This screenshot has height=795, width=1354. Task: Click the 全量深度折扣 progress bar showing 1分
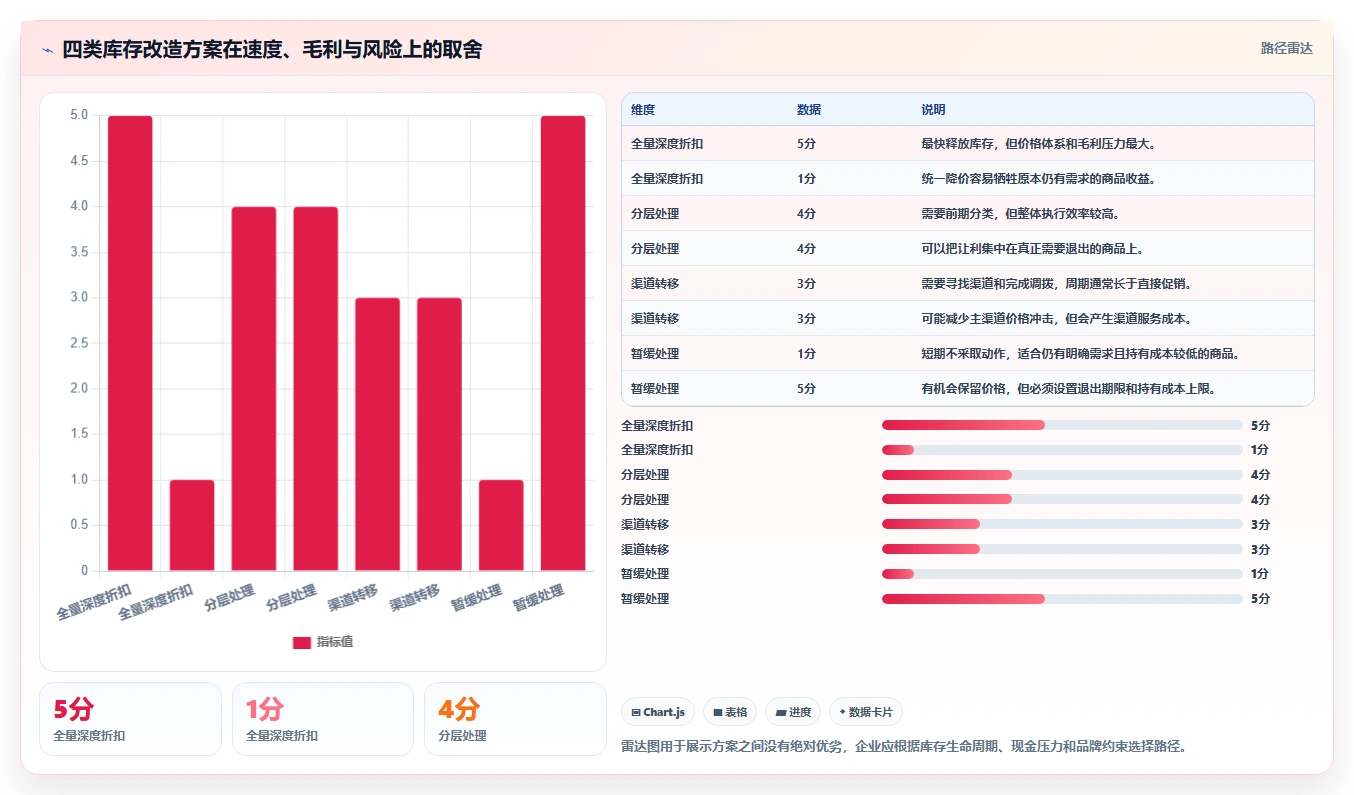tap(1062, 450)
